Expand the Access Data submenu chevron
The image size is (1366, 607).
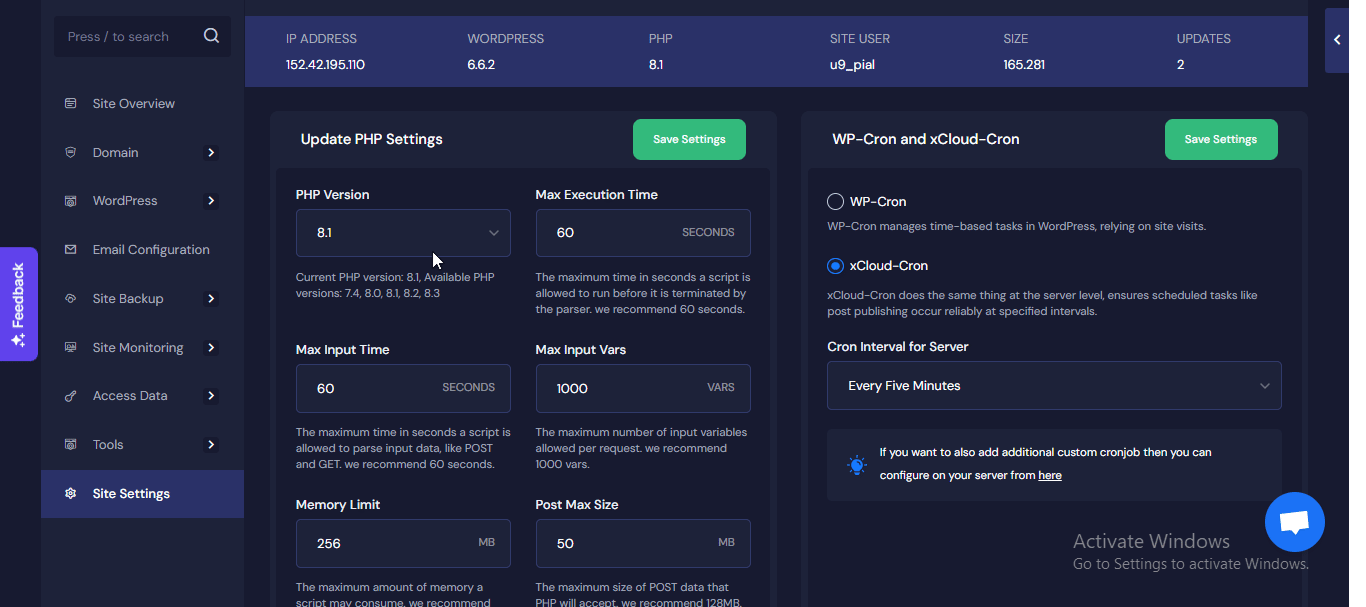click(211, 396)
